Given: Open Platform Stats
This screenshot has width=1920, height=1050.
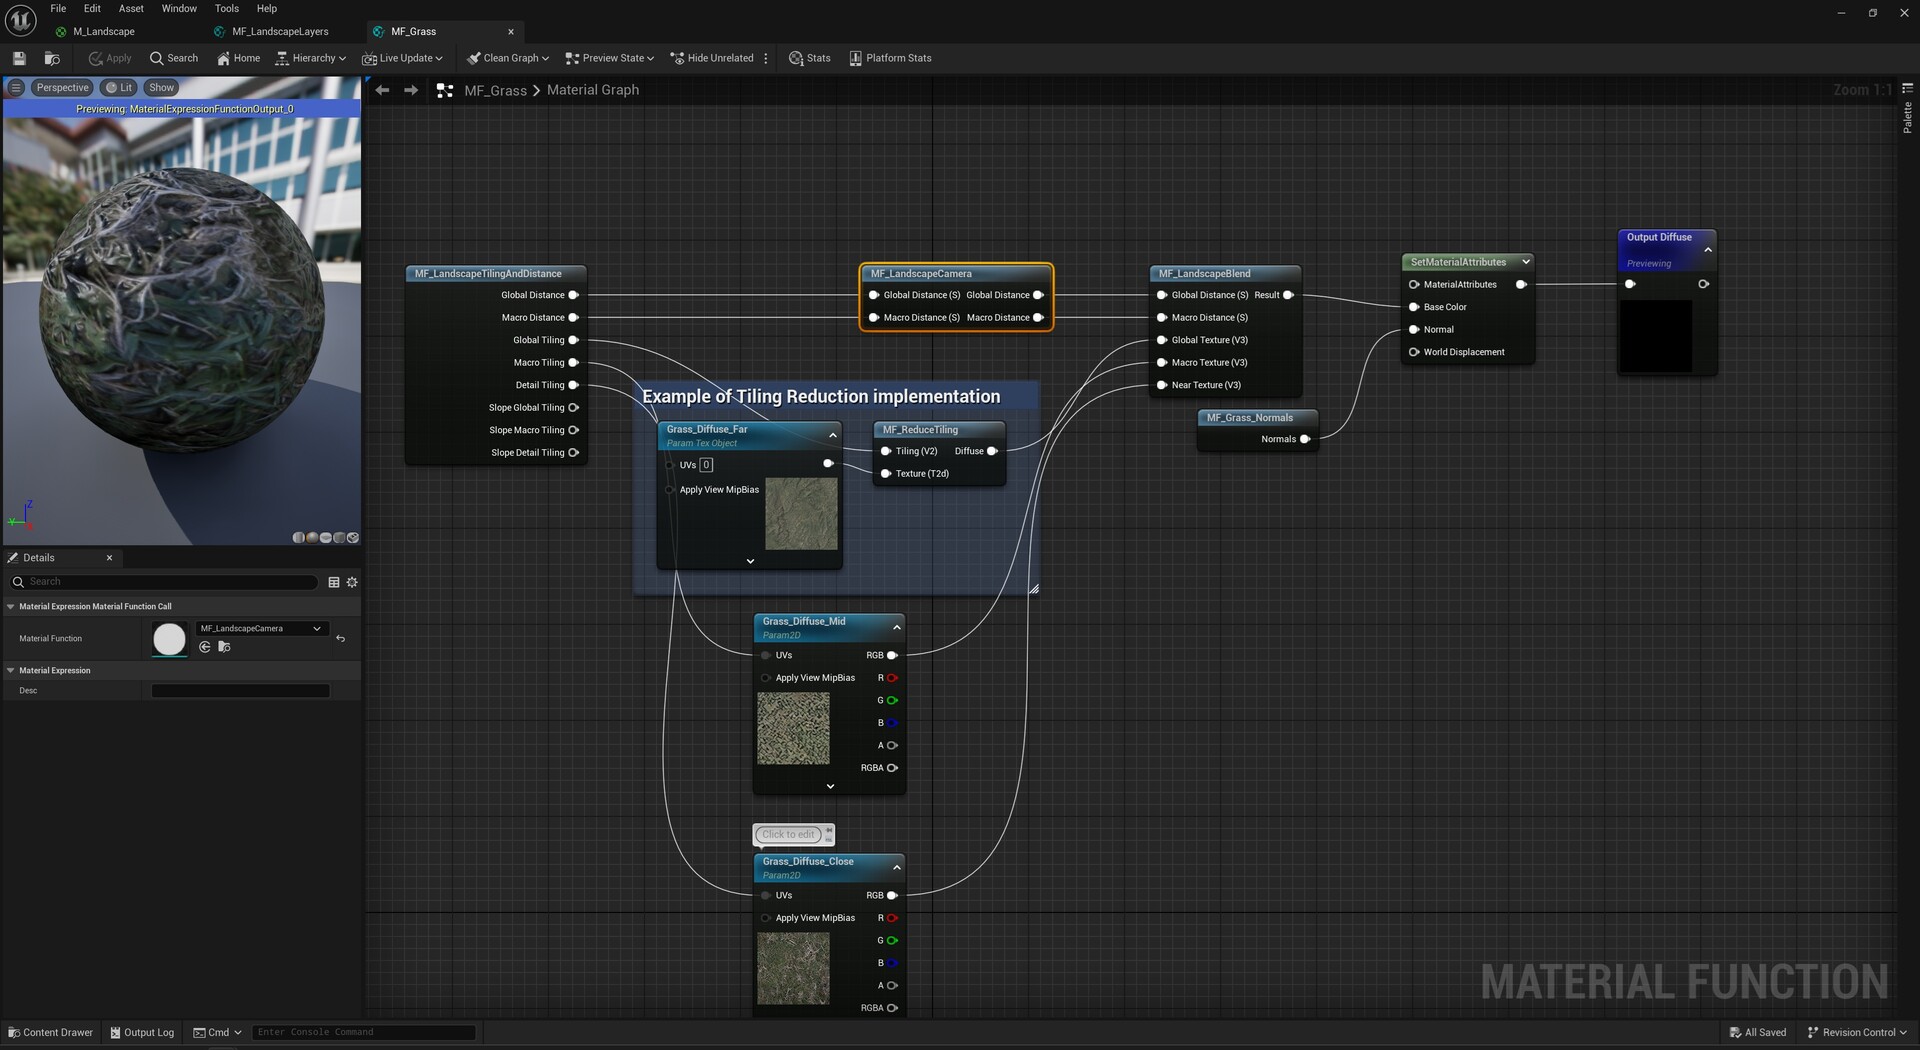Looking at the screenshot, I should tap(889, 58).
